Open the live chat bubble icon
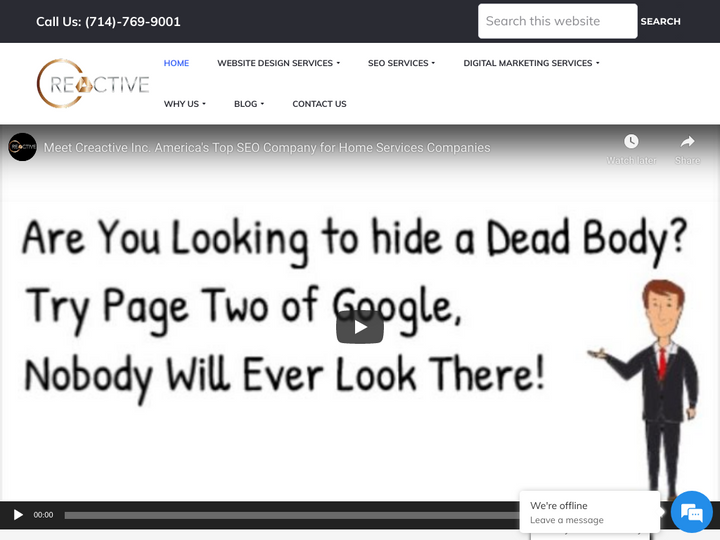 point(691,512)
